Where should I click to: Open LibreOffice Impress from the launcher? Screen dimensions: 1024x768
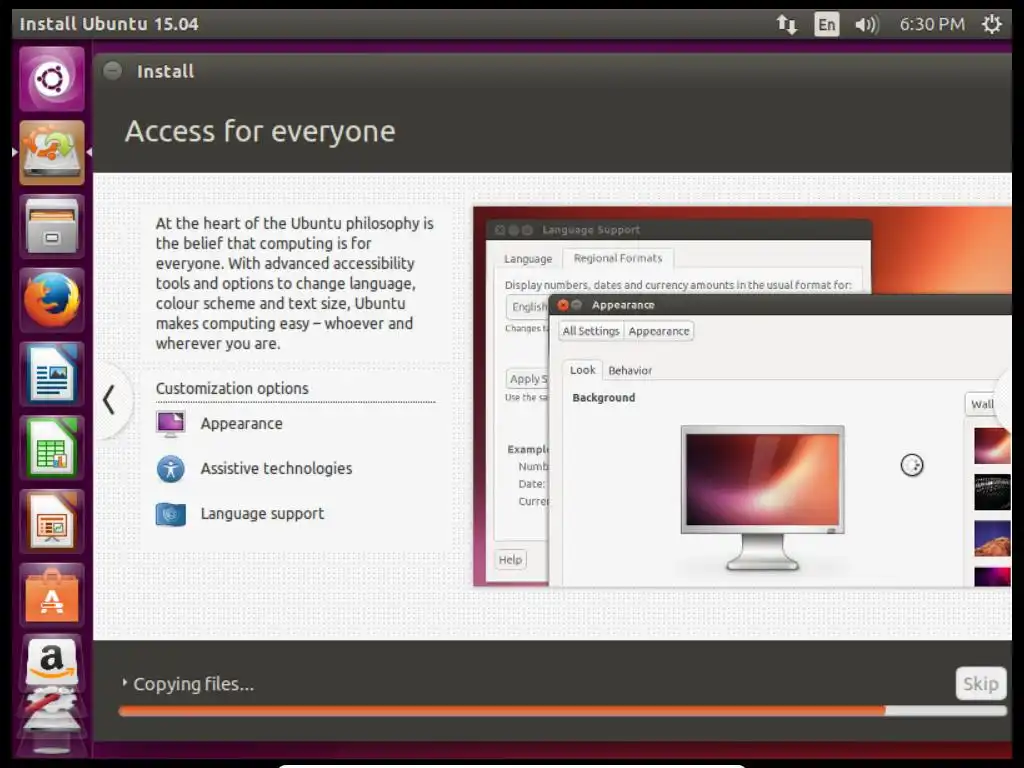[x=52, y=522]
